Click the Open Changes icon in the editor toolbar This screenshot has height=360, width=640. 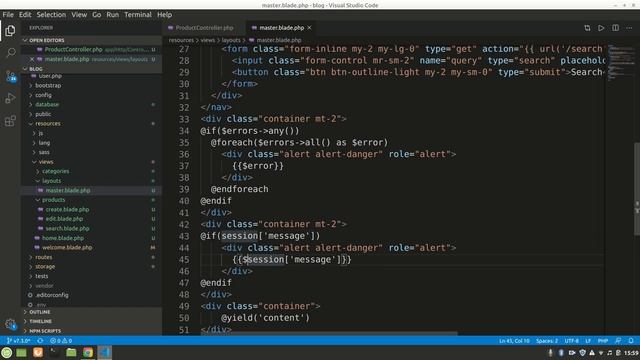point(587,28)
